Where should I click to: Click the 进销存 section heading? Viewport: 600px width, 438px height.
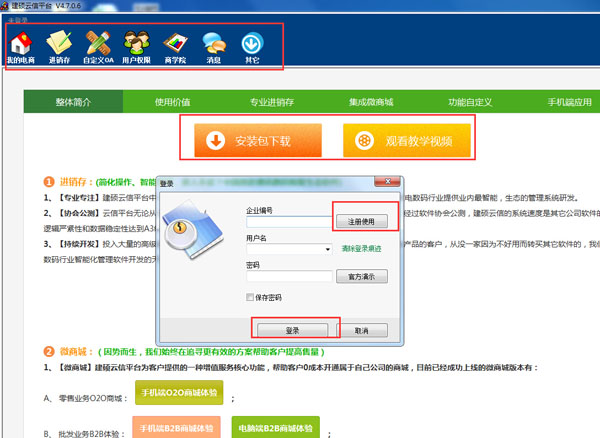77,182
